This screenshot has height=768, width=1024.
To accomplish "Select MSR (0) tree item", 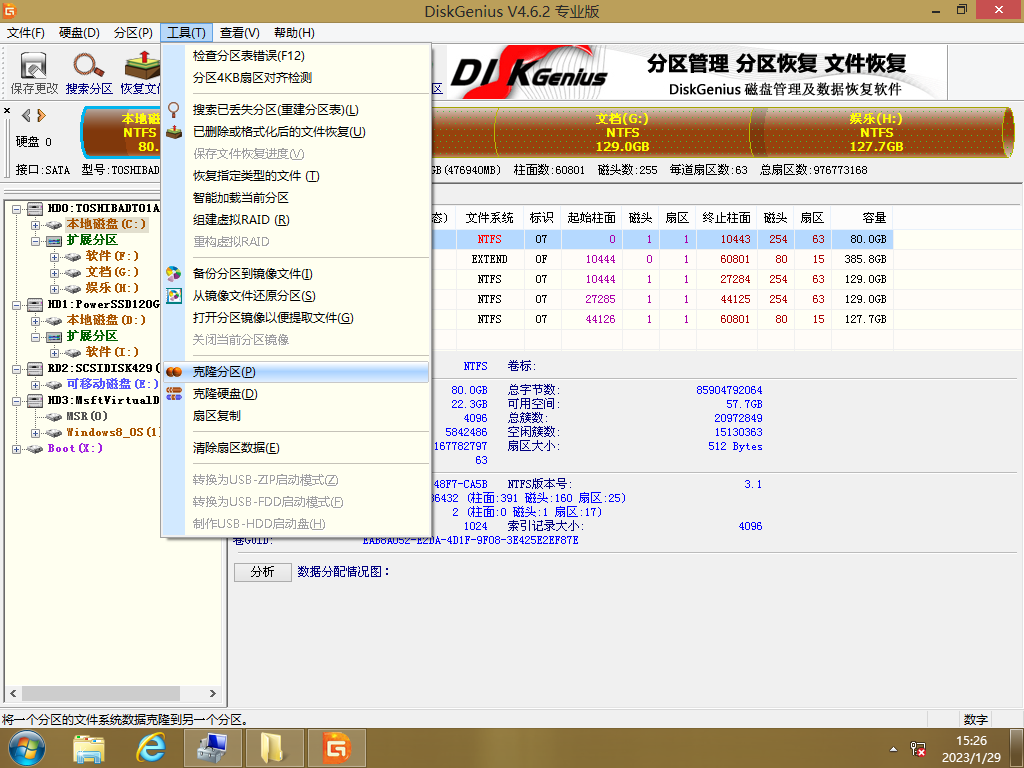I will point(86,416).
